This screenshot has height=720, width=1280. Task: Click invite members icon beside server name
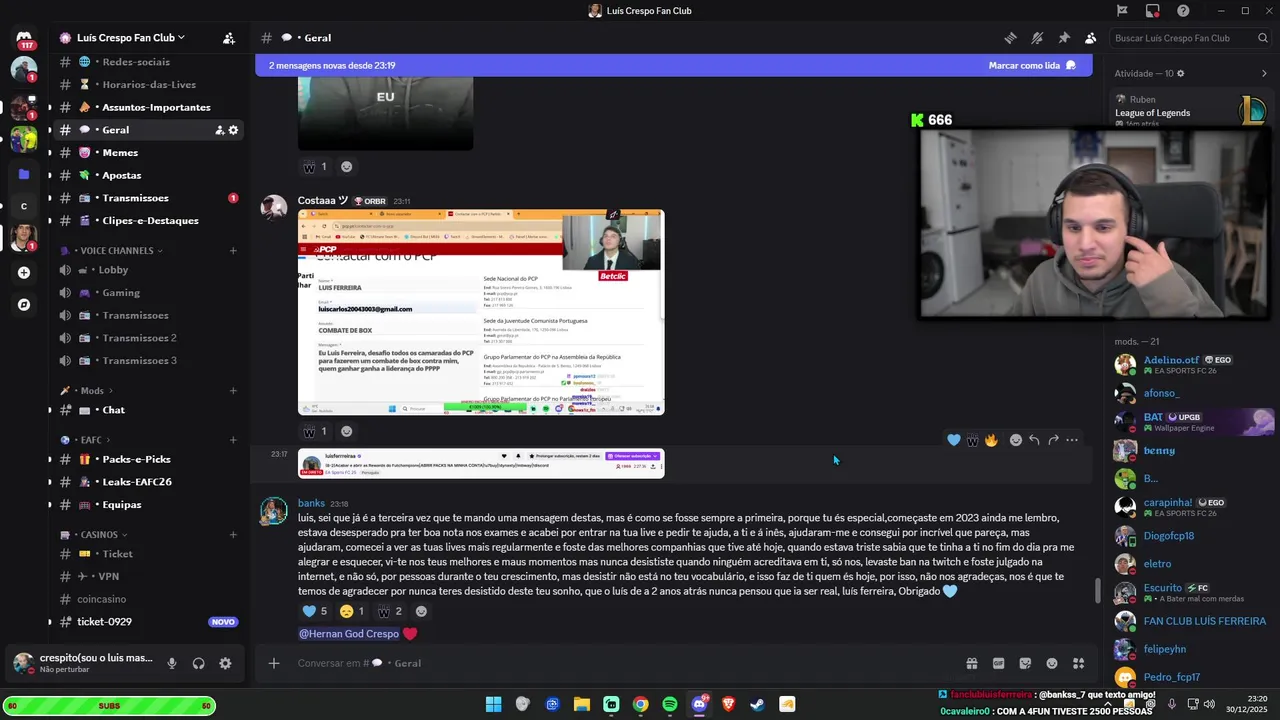(229, 38)
